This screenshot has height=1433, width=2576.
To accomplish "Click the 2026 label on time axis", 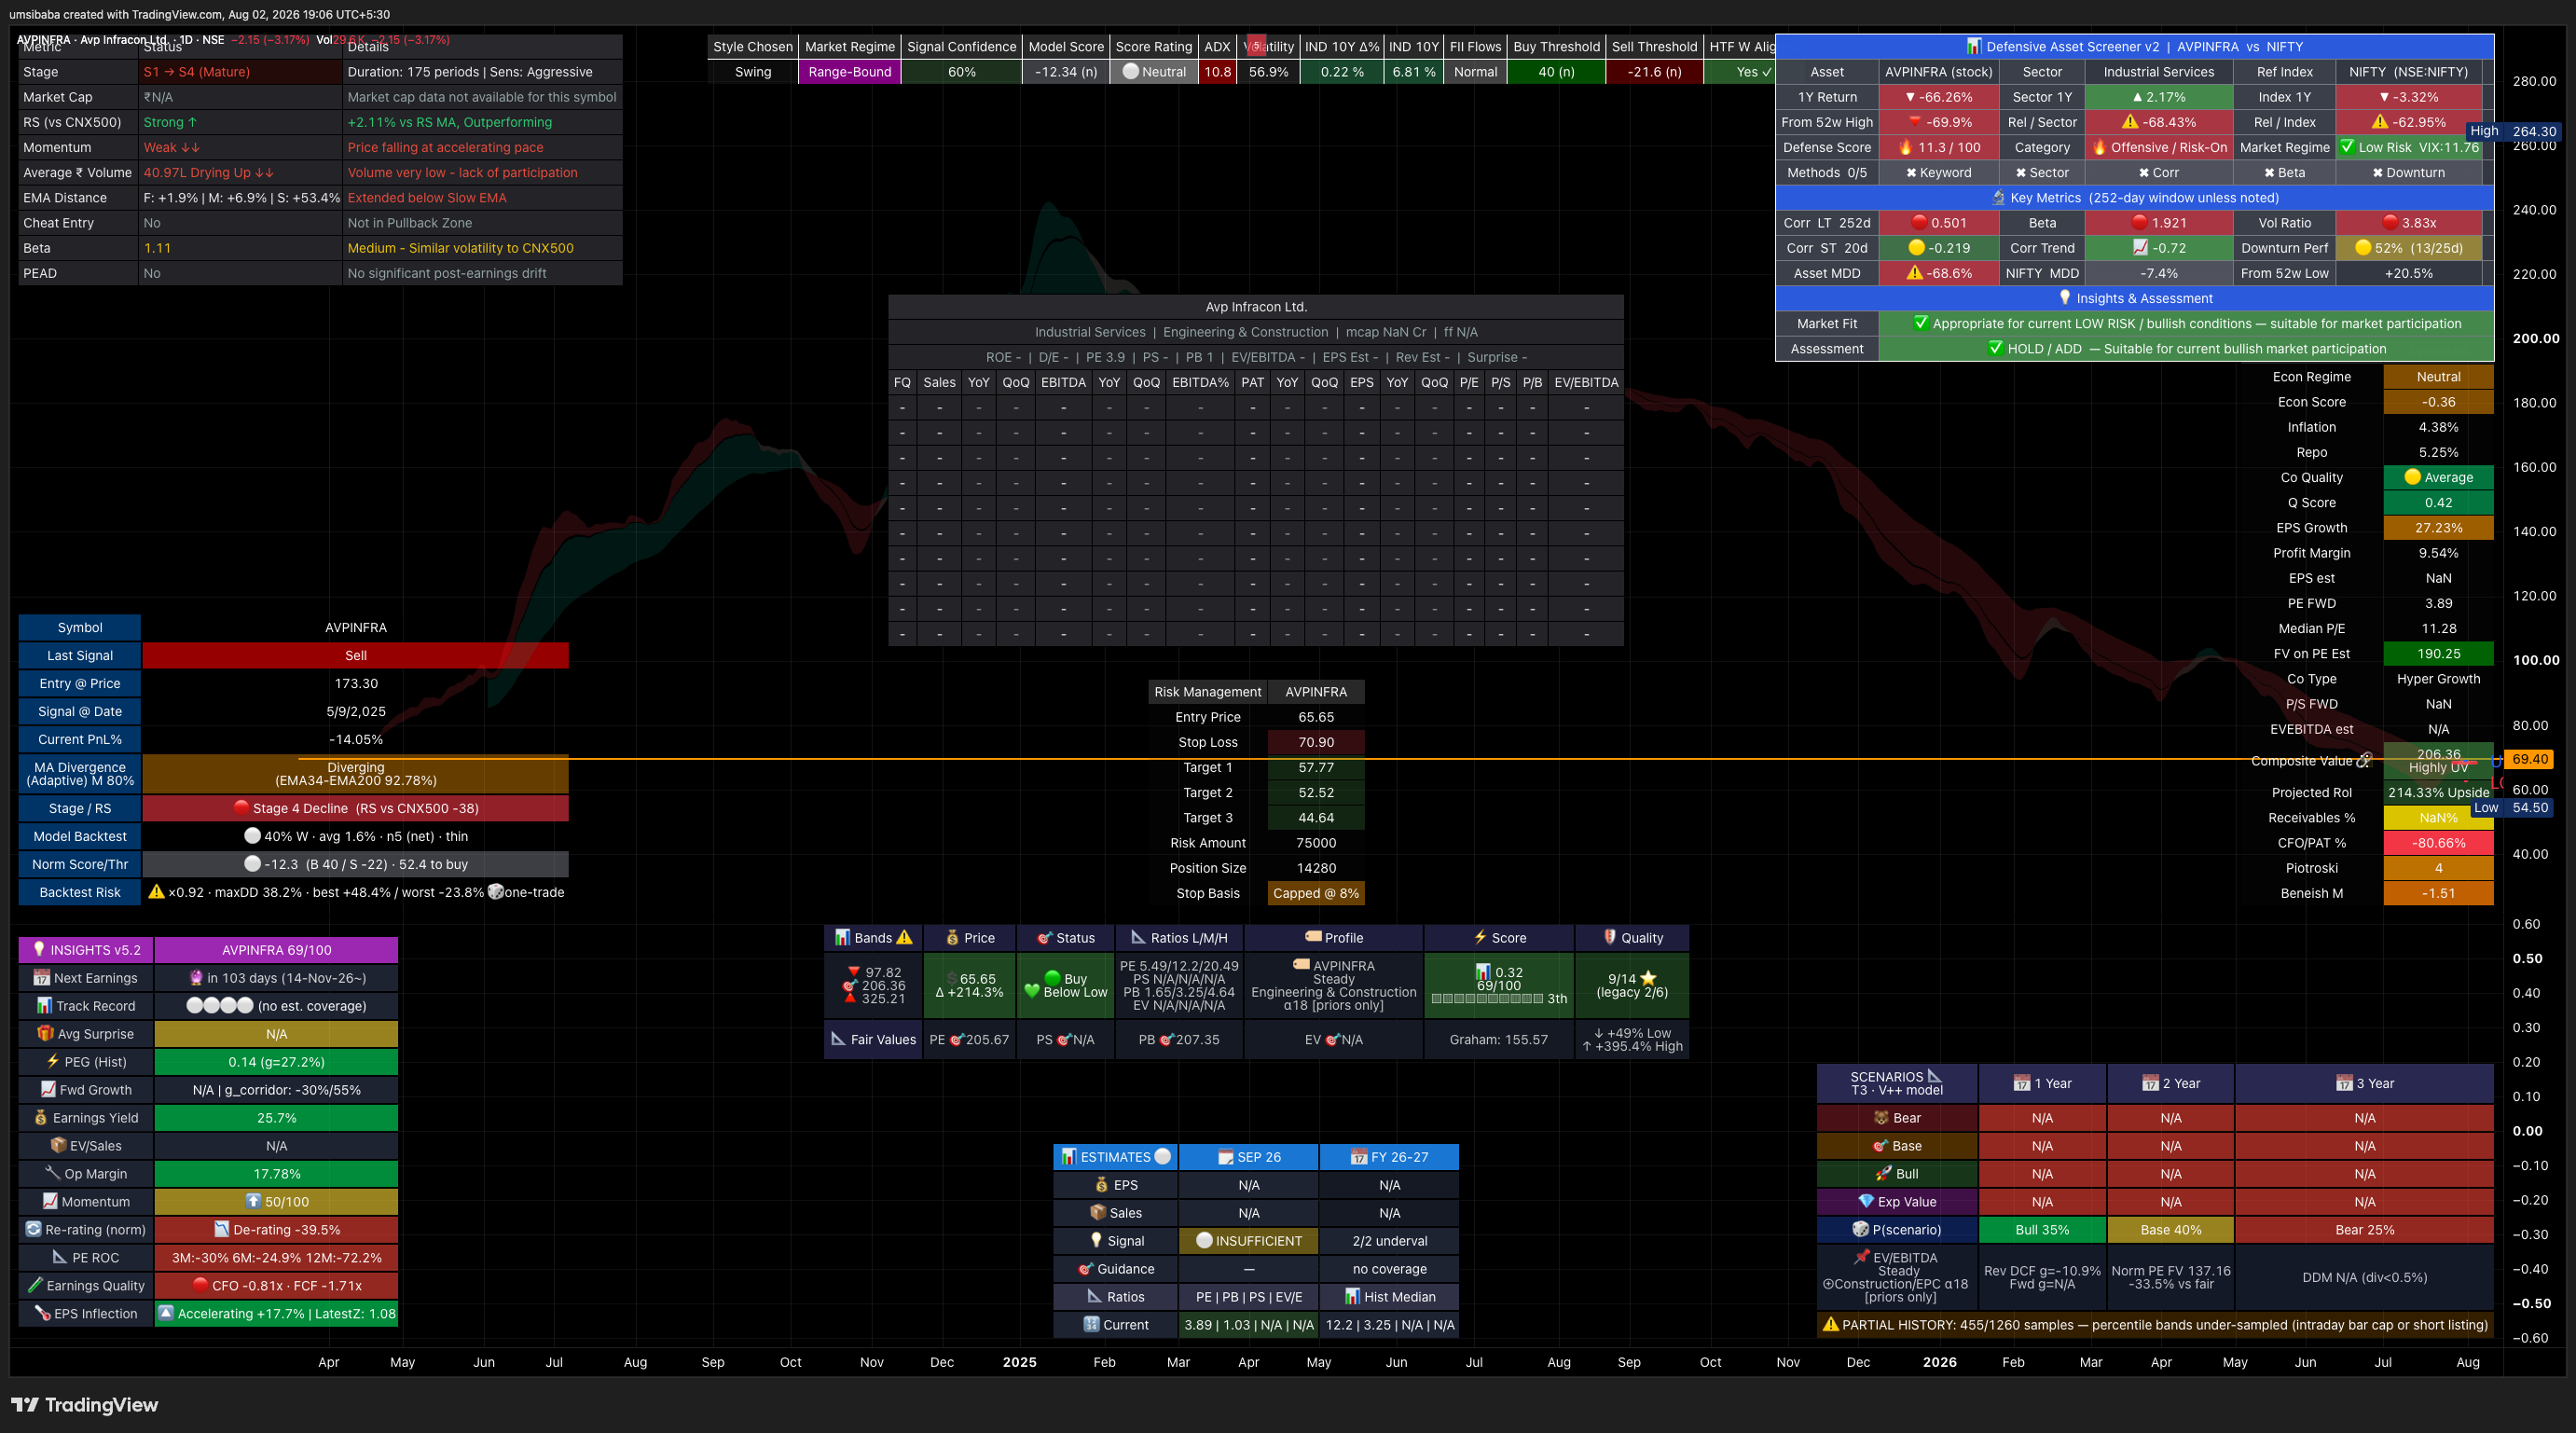I will pos(1939,1362).
